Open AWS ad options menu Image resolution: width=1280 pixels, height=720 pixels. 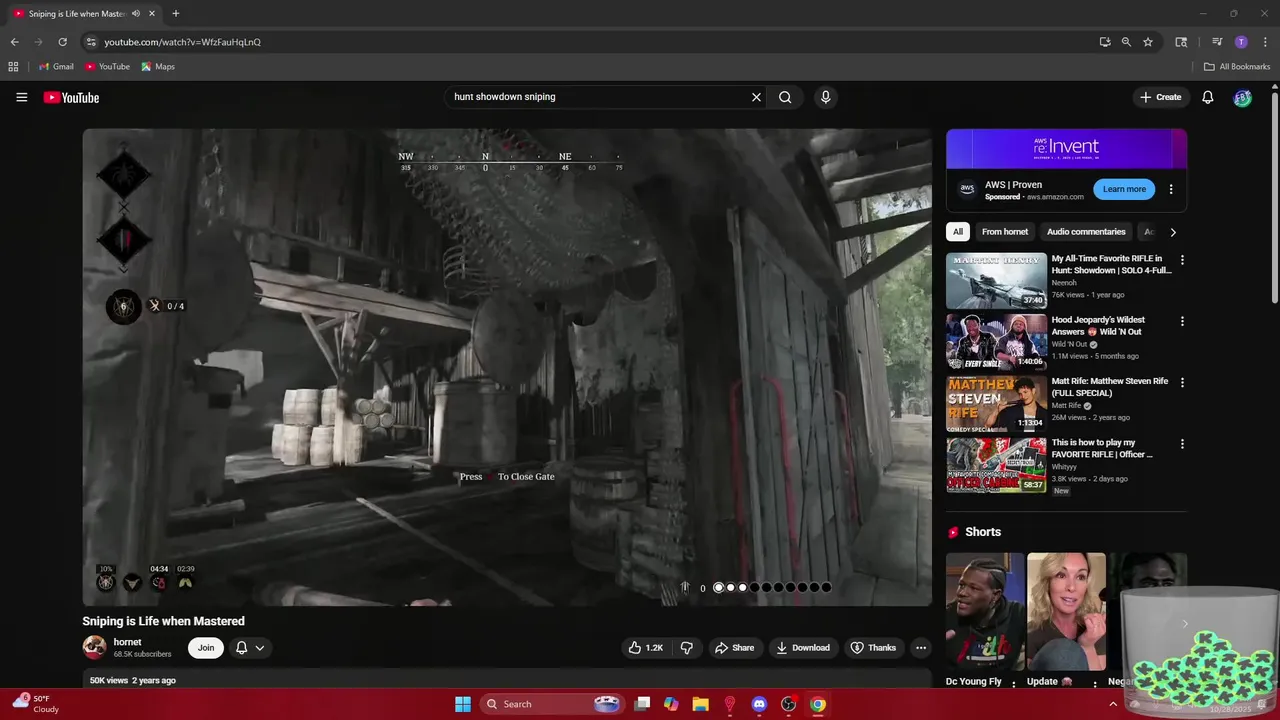point(1171,189)
